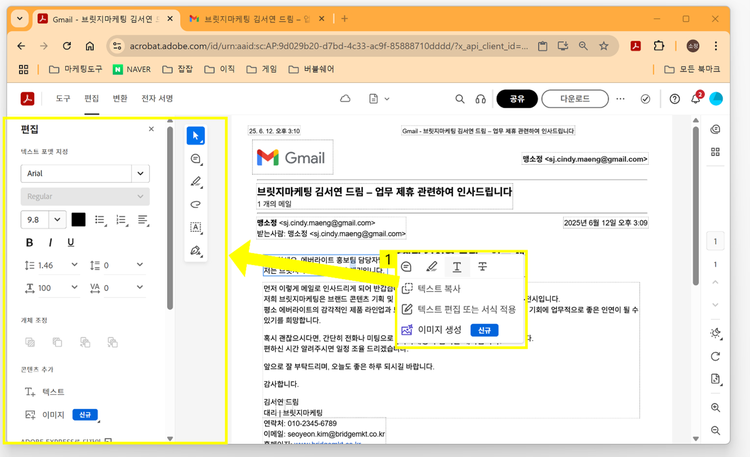
Task: Click the 다운로드 button
Action: 575,99
